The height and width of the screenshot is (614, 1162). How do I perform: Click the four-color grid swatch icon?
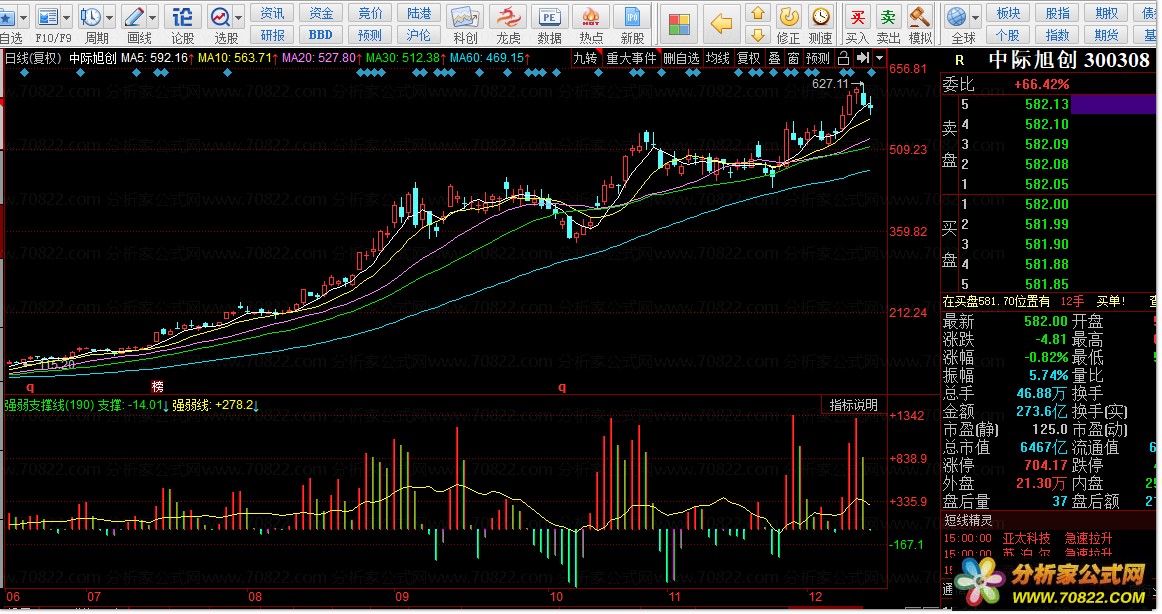point(680,23)
